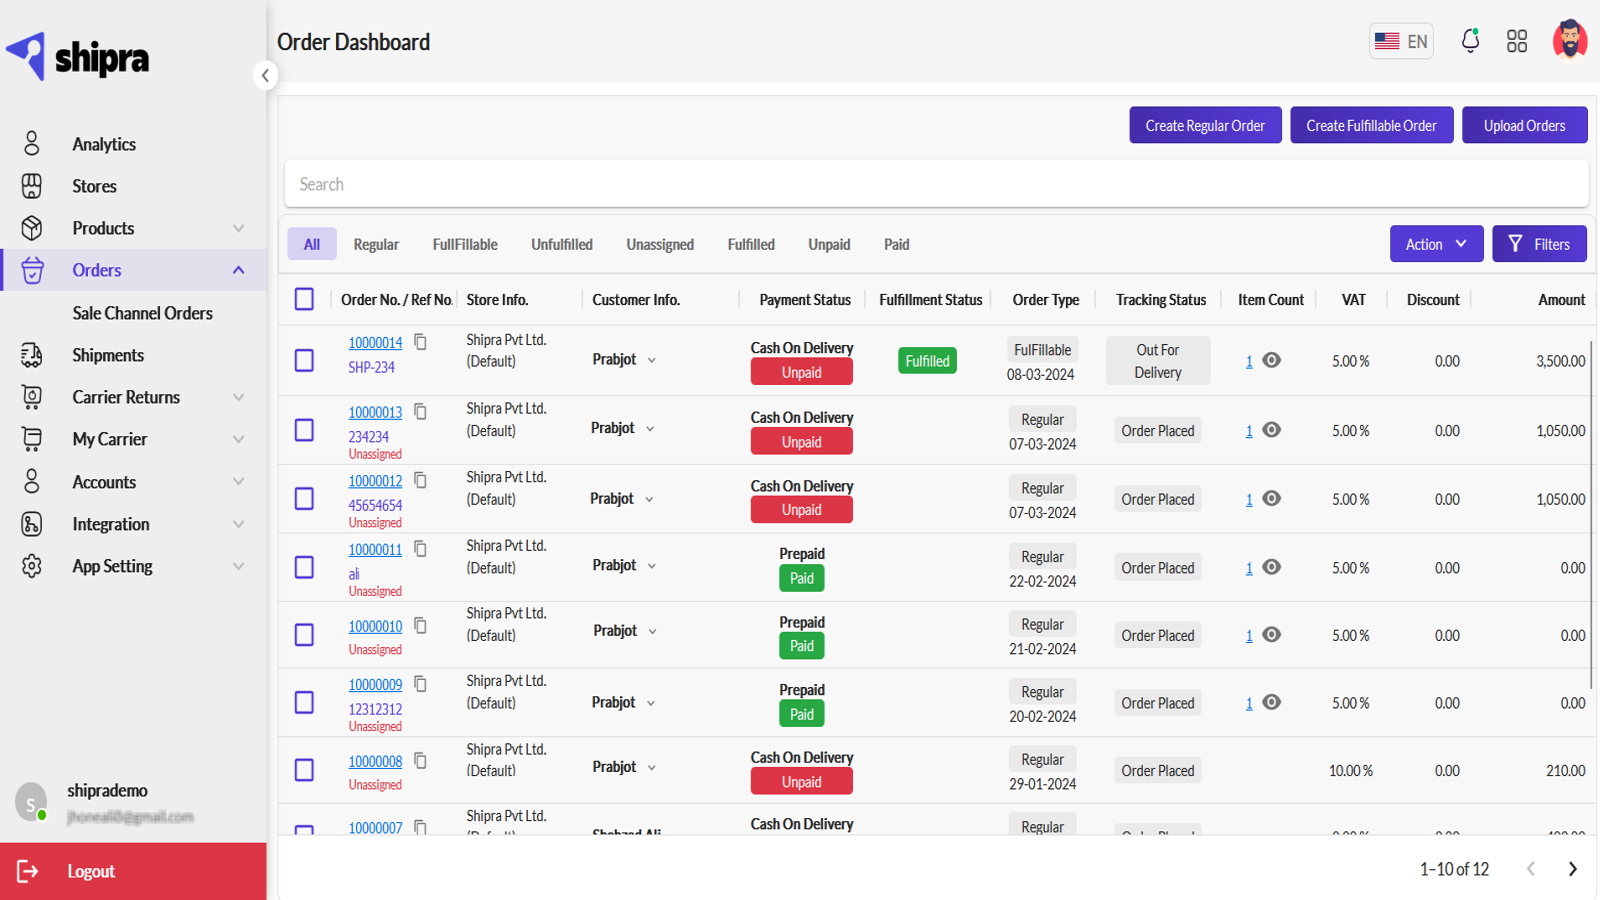Open the user profile avatar
Viewport: 1600px width, 900px height.
(x=1570, y=40)
